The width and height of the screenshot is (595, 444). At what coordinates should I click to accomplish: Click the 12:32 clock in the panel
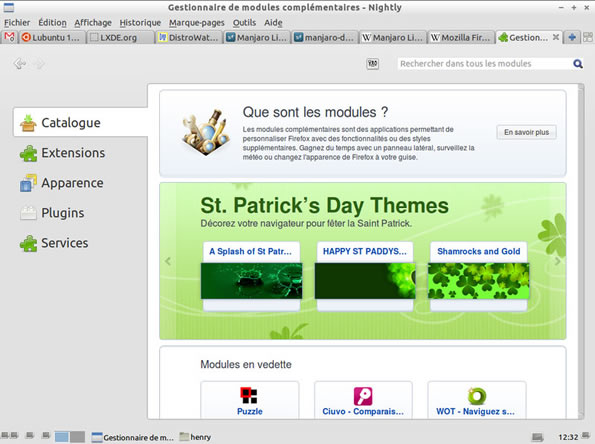[568, 437]
